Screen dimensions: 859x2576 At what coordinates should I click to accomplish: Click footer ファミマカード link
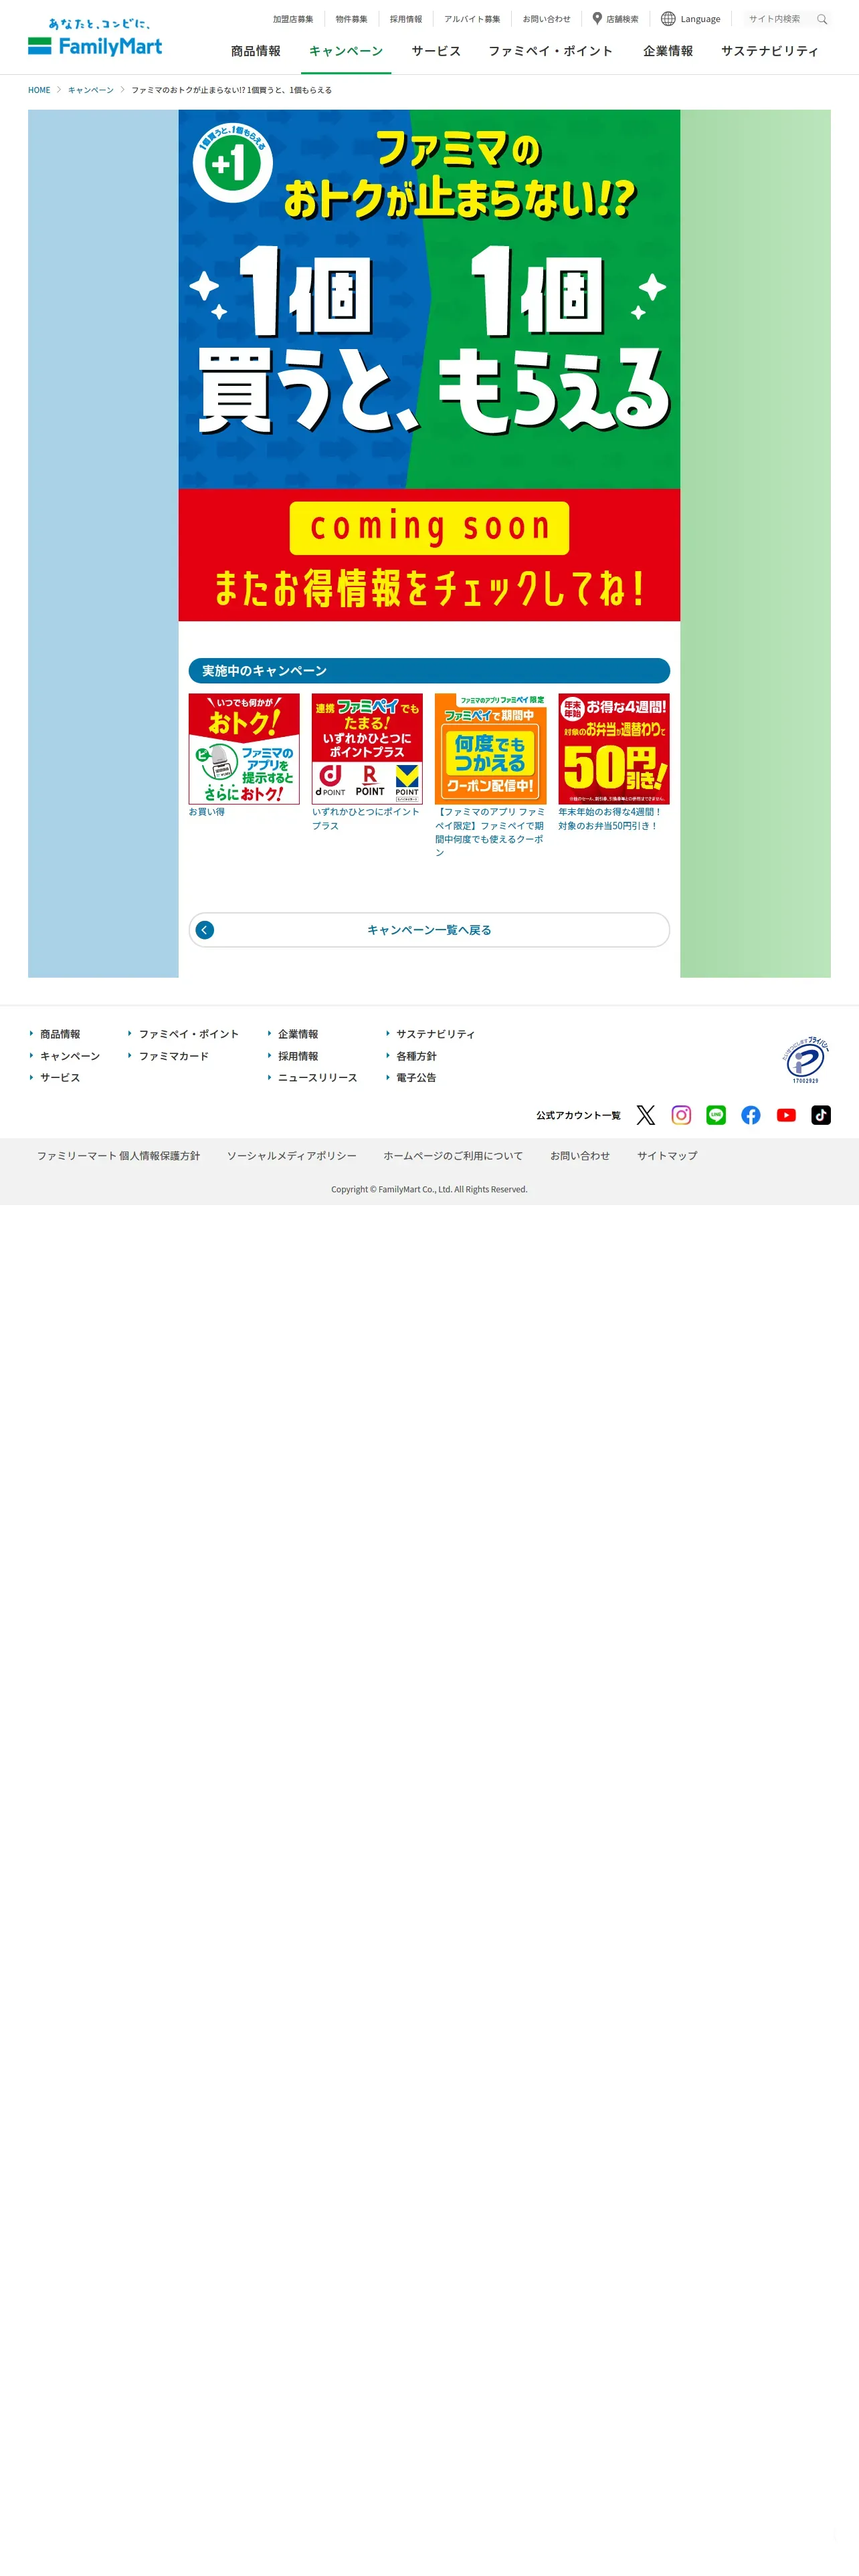click(174, 1056)
